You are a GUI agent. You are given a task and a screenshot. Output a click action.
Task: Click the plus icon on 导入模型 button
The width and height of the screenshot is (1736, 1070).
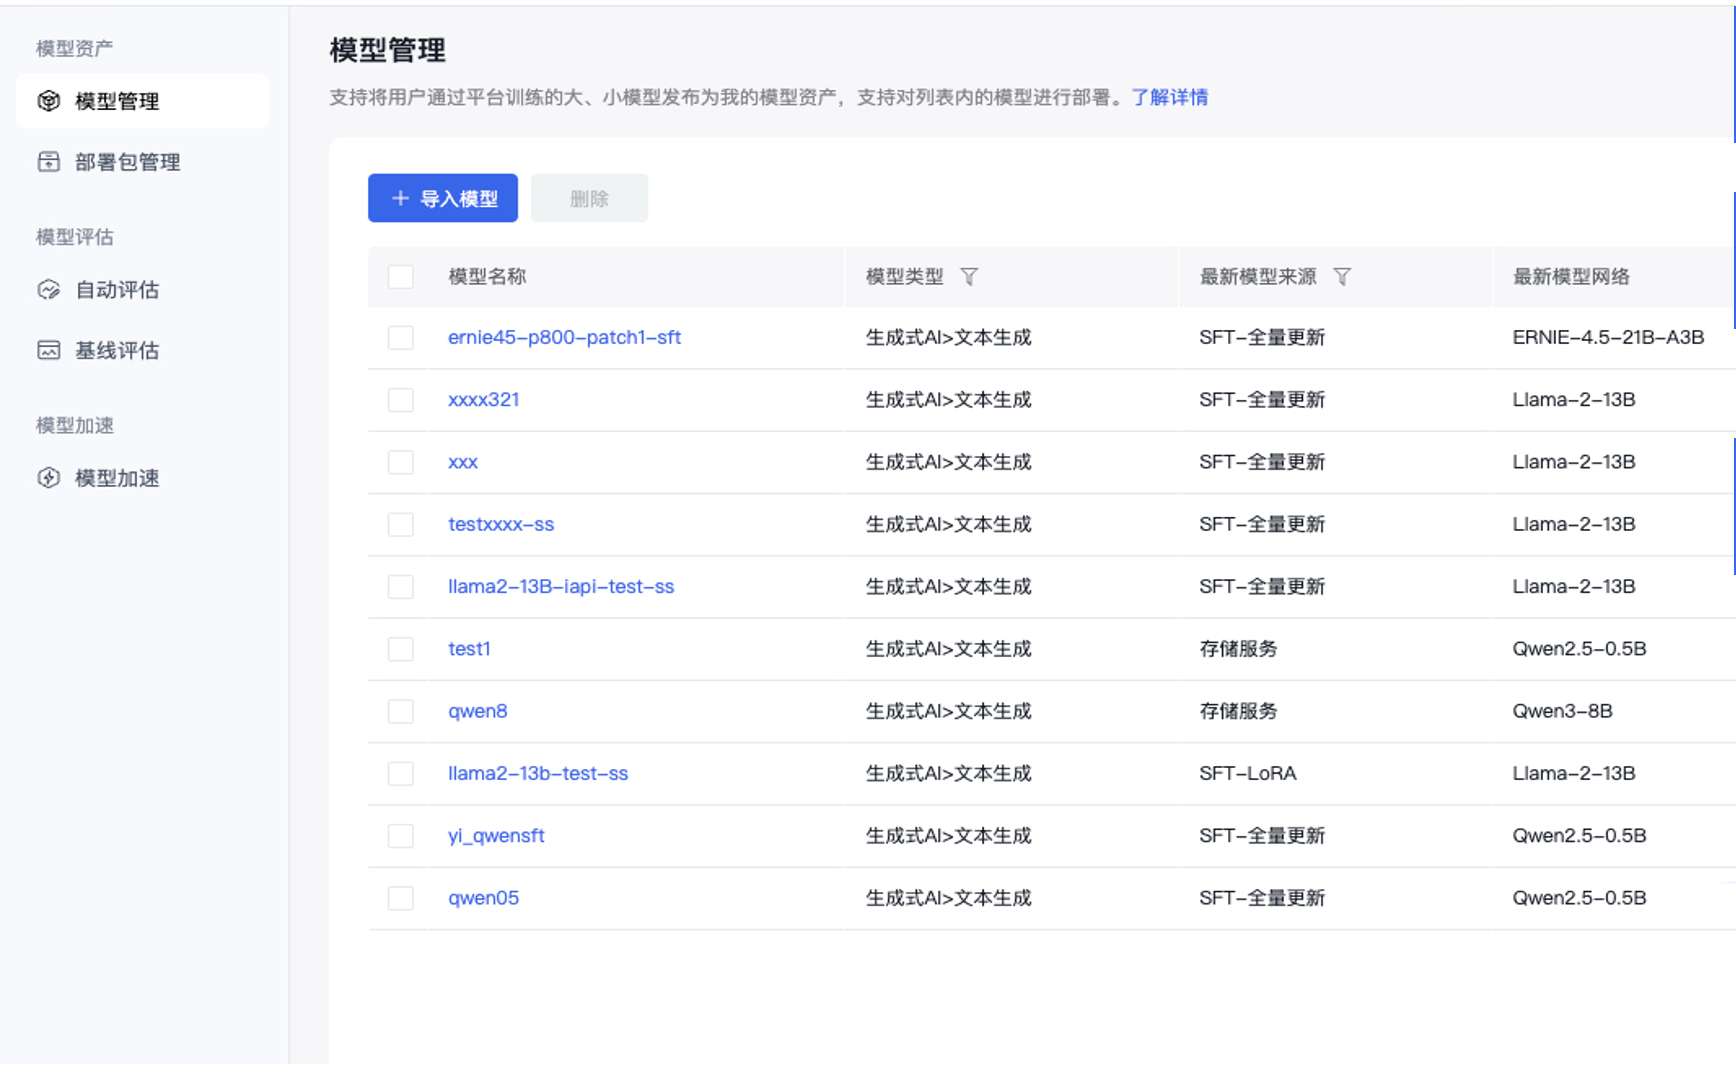coord(400,198)
